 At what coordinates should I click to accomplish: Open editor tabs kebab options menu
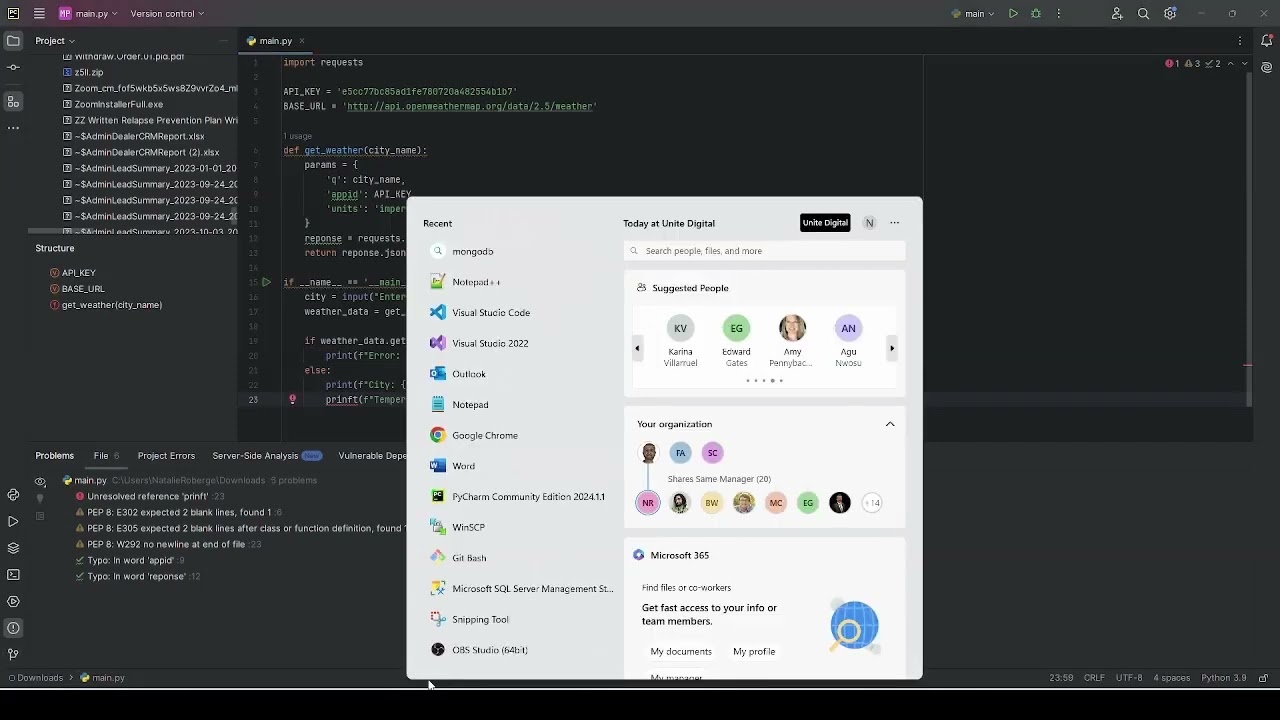1240,41
